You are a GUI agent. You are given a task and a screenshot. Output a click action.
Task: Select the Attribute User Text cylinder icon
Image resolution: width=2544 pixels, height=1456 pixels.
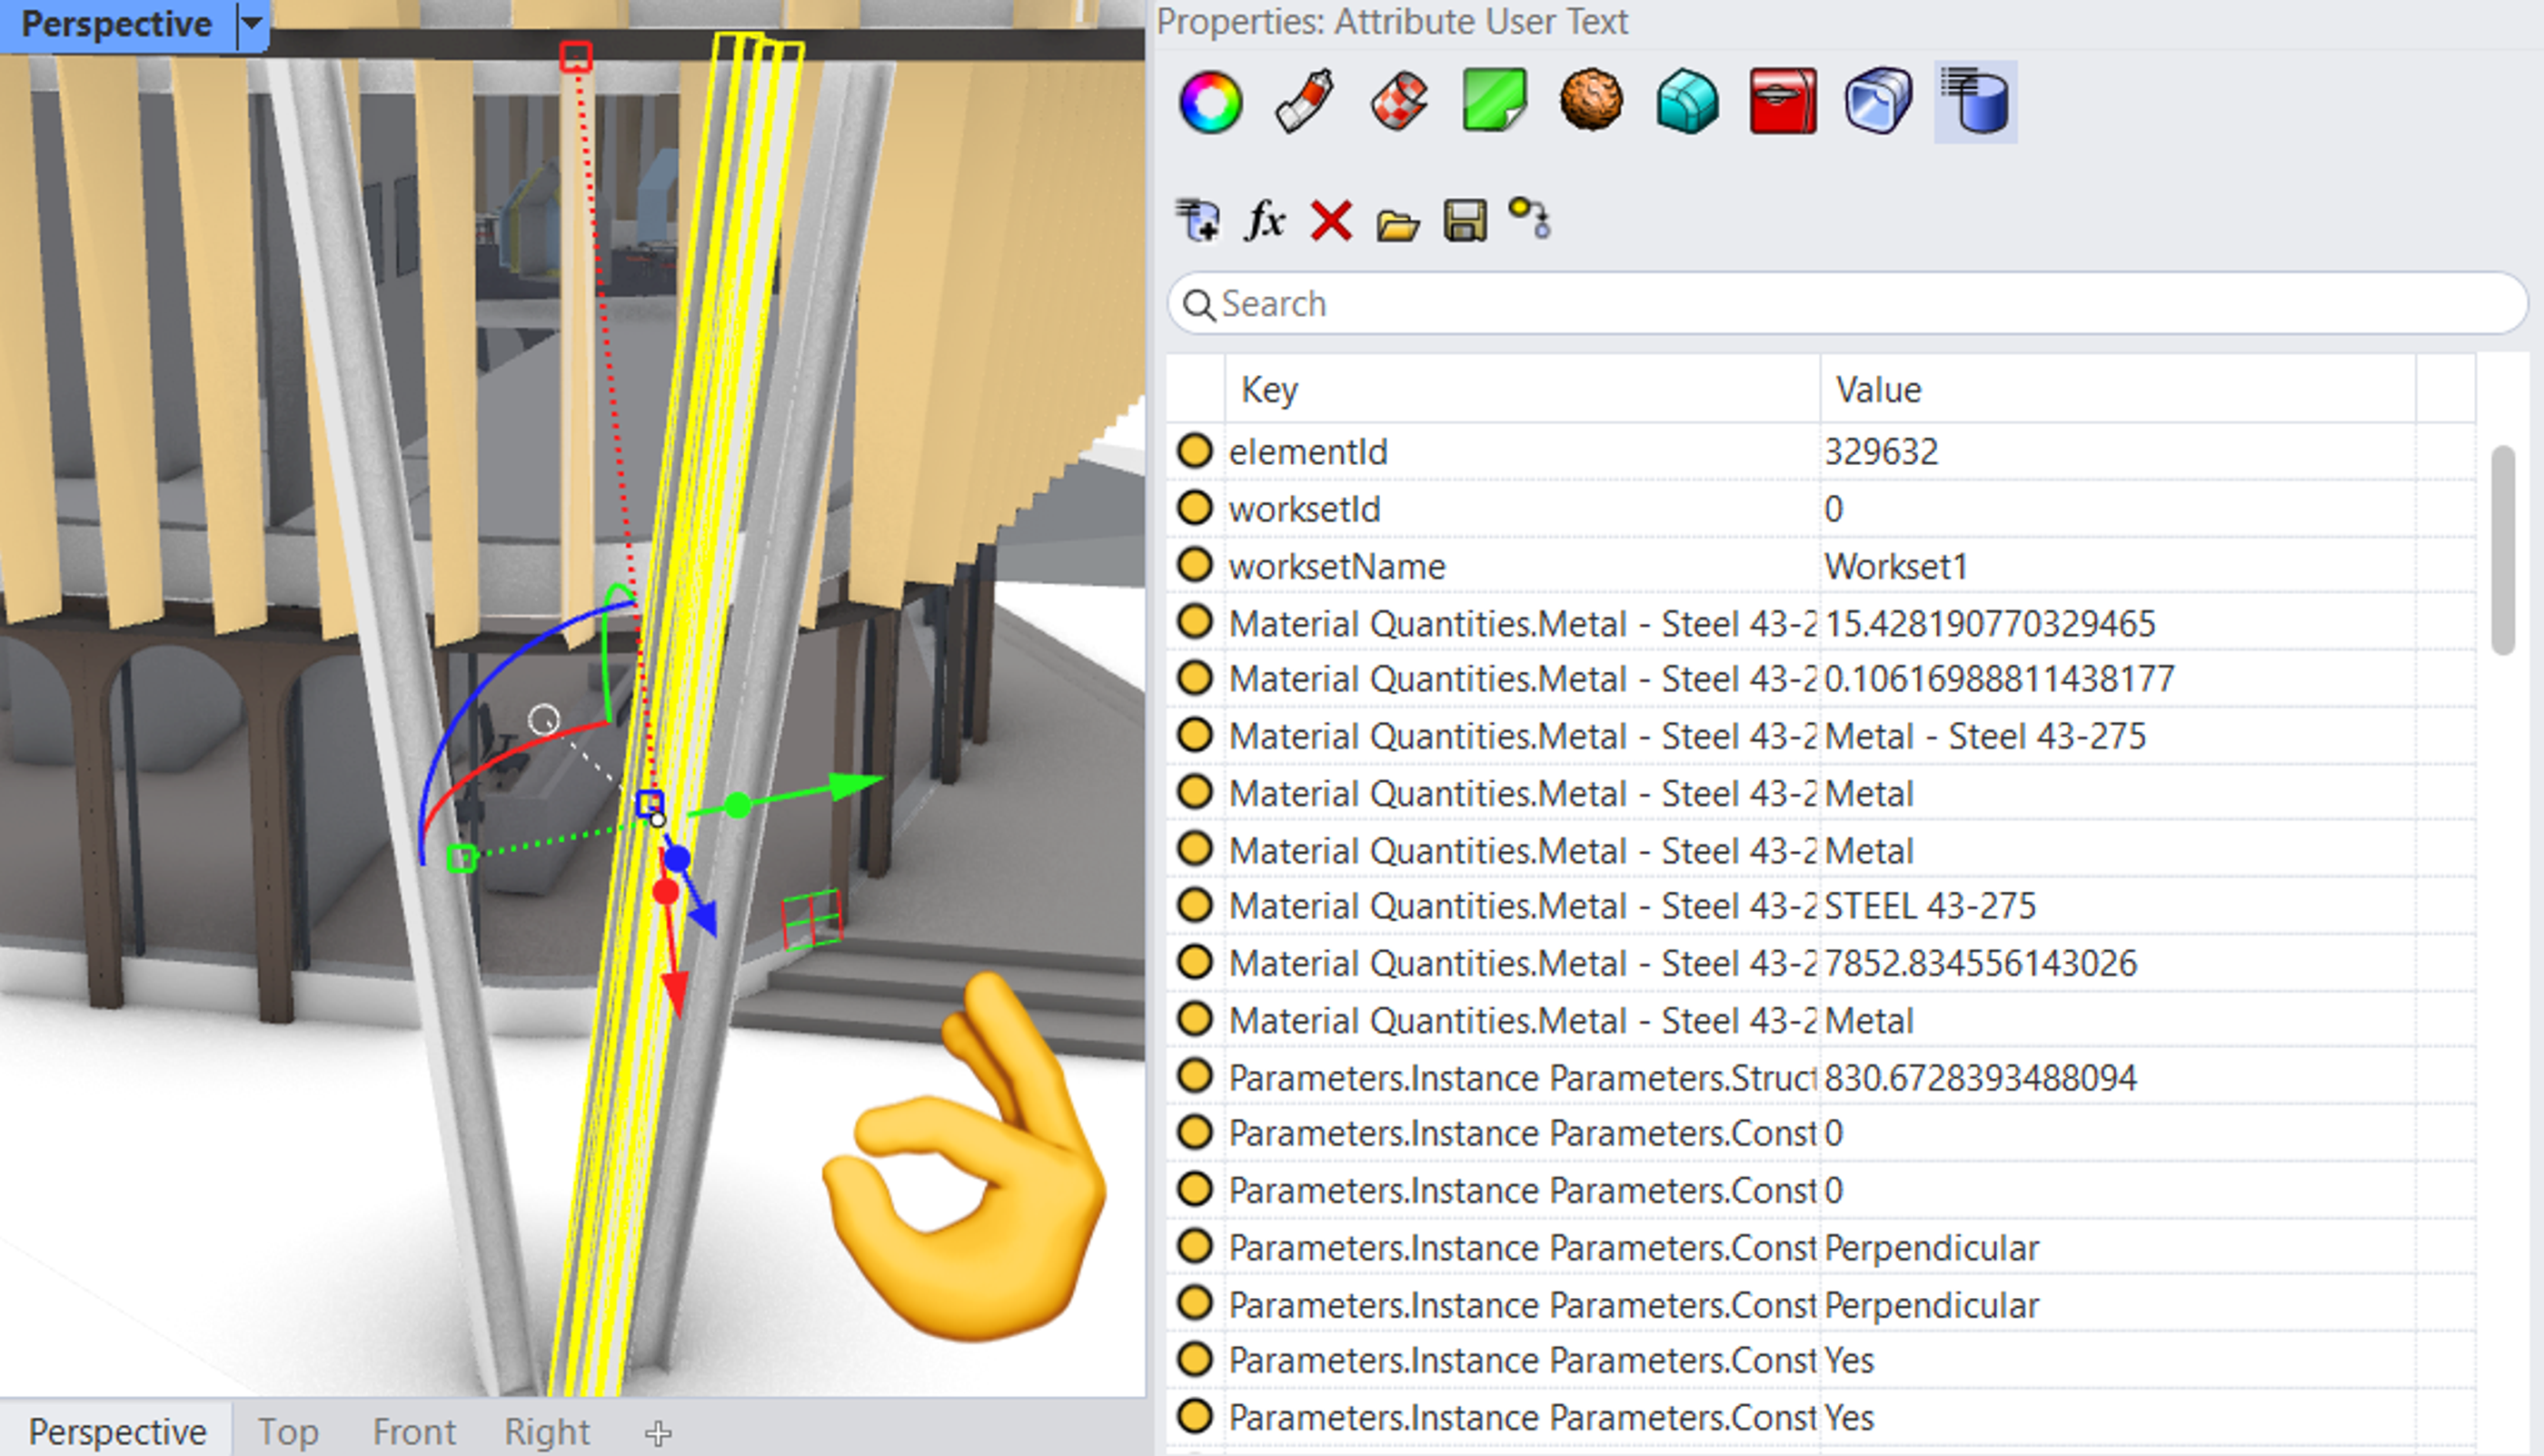tap(1975, 102)
